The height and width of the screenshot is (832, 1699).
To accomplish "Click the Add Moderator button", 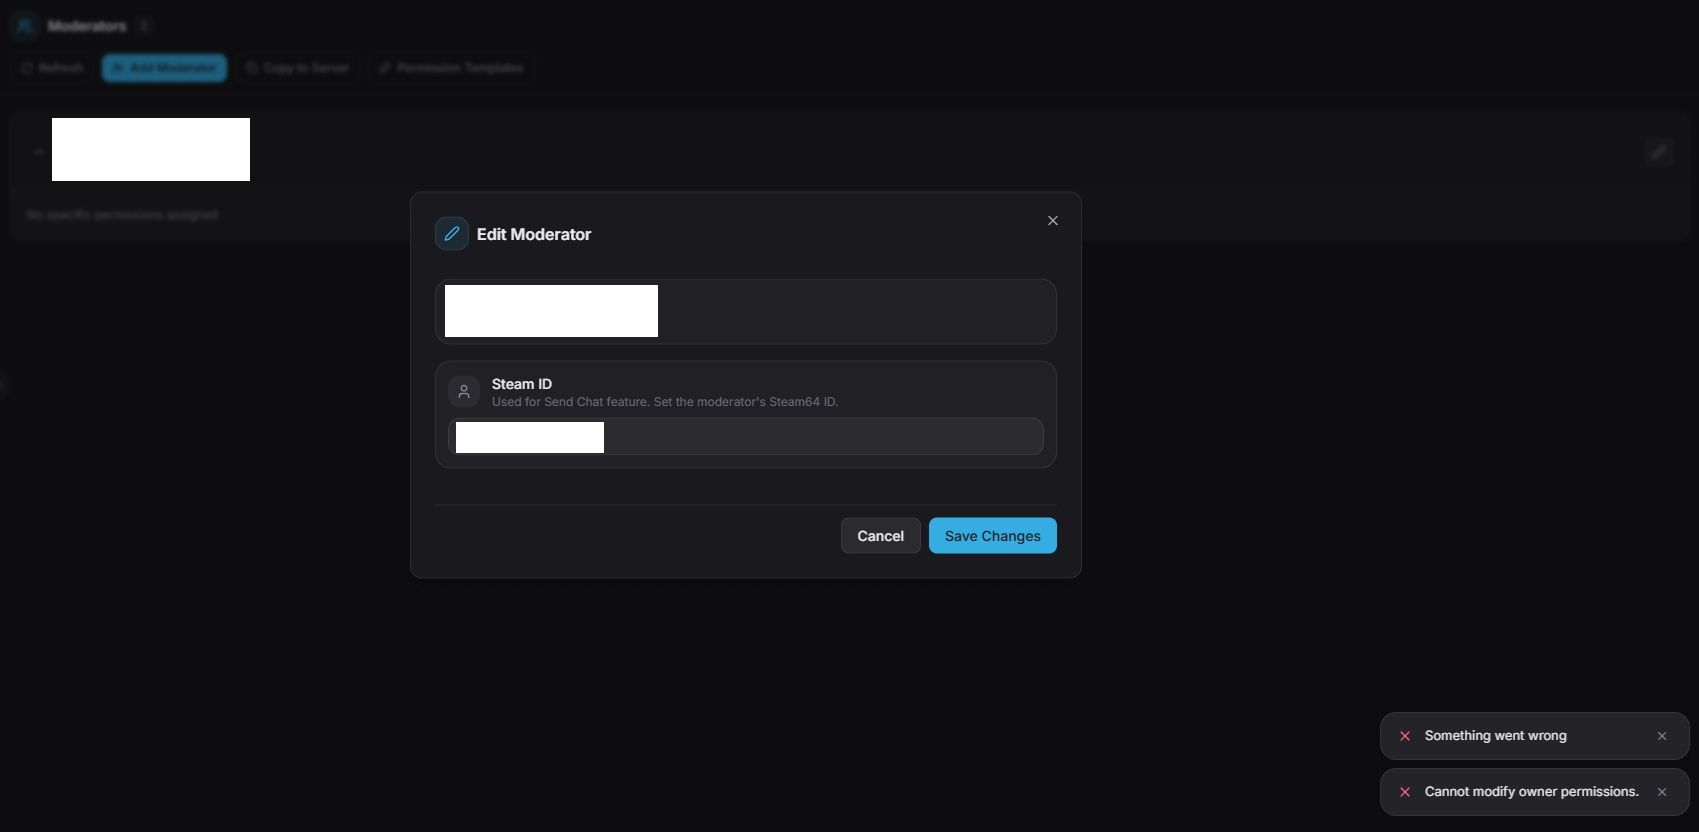I will (x=164, y=68).
